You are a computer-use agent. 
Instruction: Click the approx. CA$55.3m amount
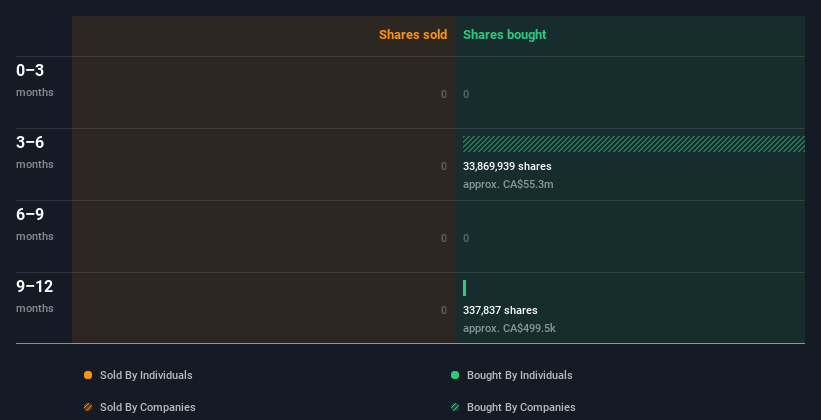click(x=508, y=184)
